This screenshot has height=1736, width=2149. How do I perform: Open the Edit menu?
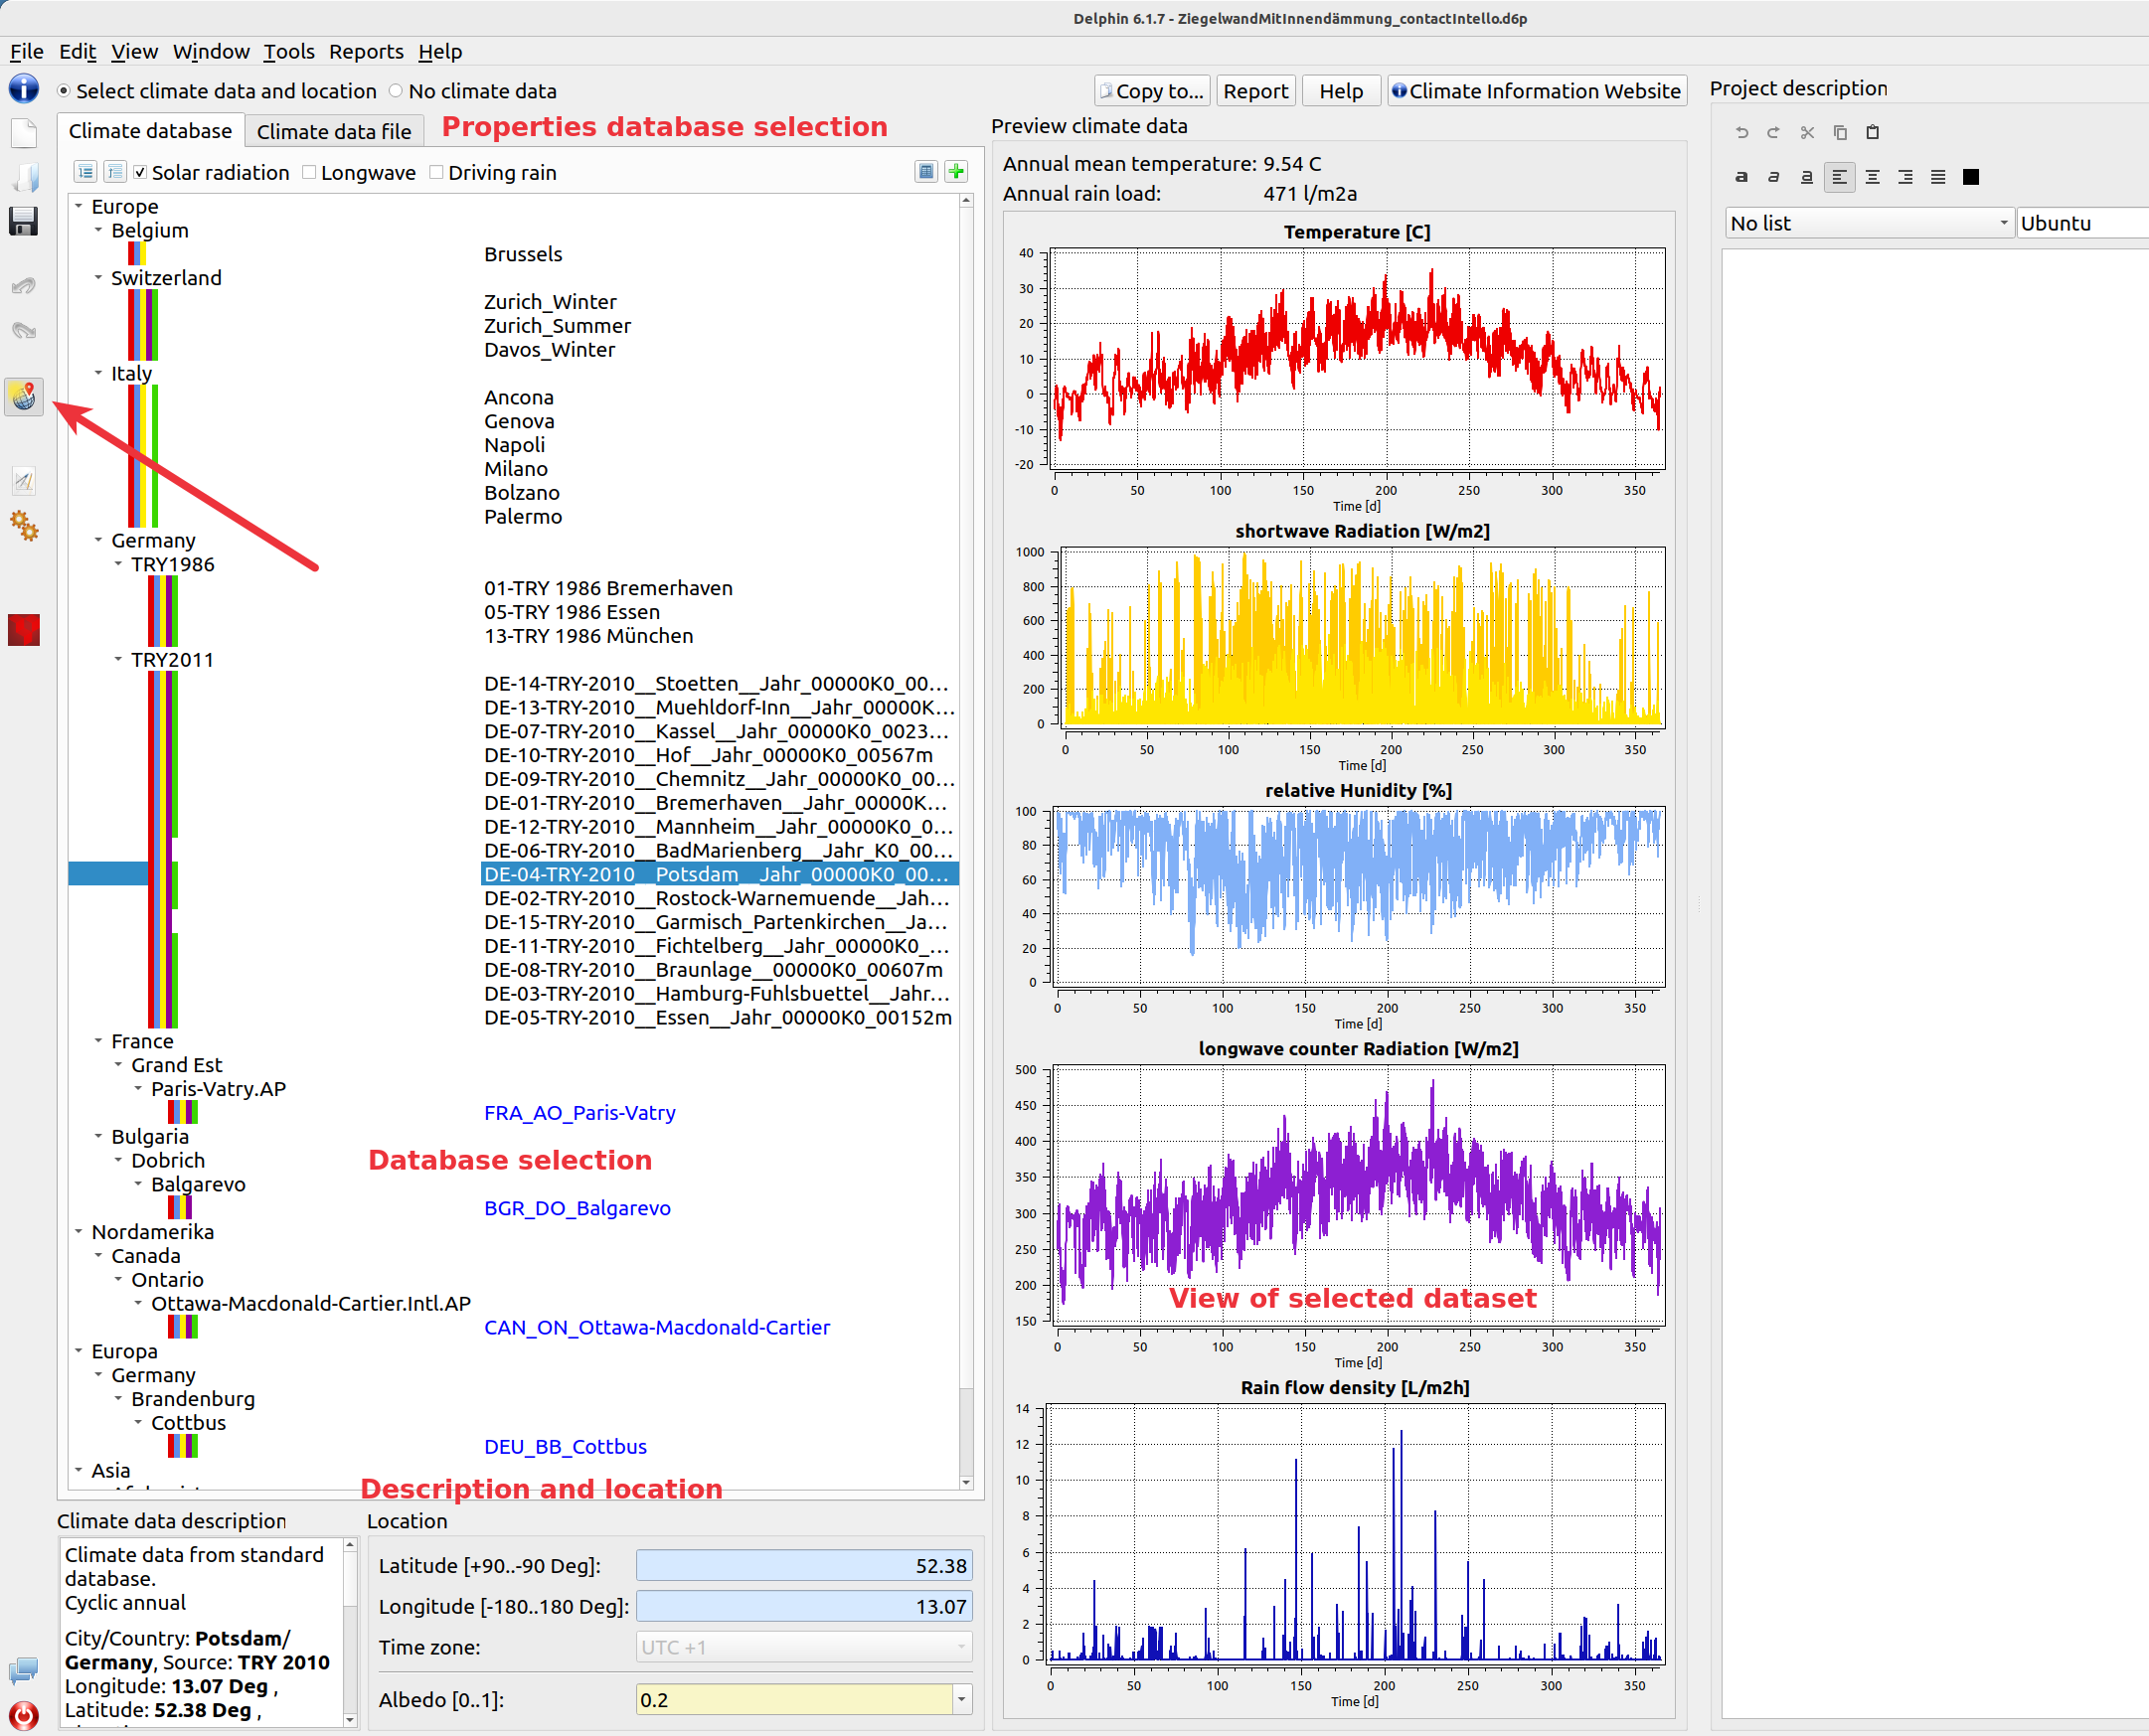pos(77,51)
